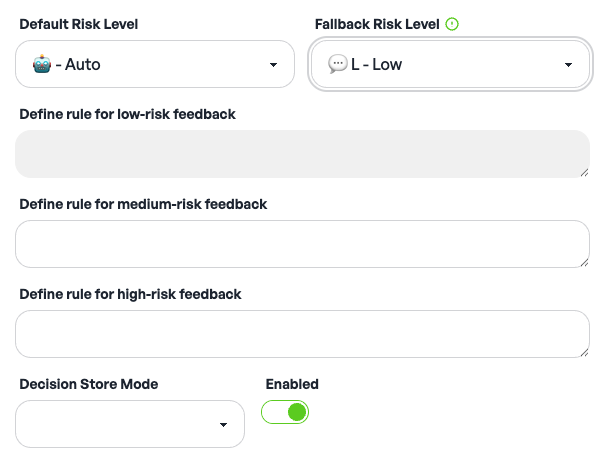Click the robot icon in Default Risk Level
This screenshot has width=602, height=463.
point(41,65)
